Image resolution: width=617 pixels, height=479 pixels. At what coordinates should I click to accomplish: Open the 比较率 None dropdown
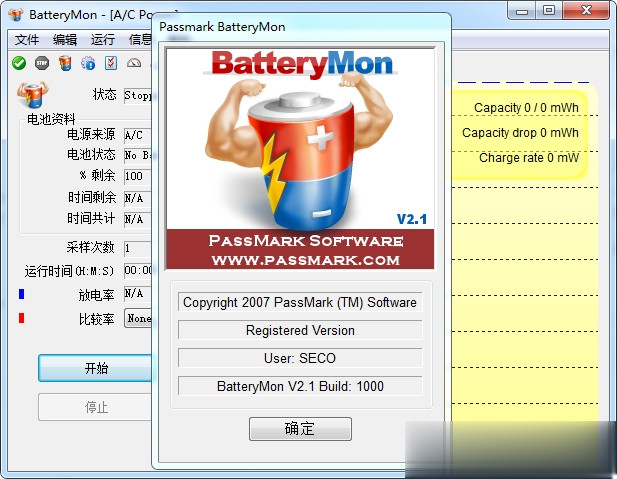click(x=138, y=318)
